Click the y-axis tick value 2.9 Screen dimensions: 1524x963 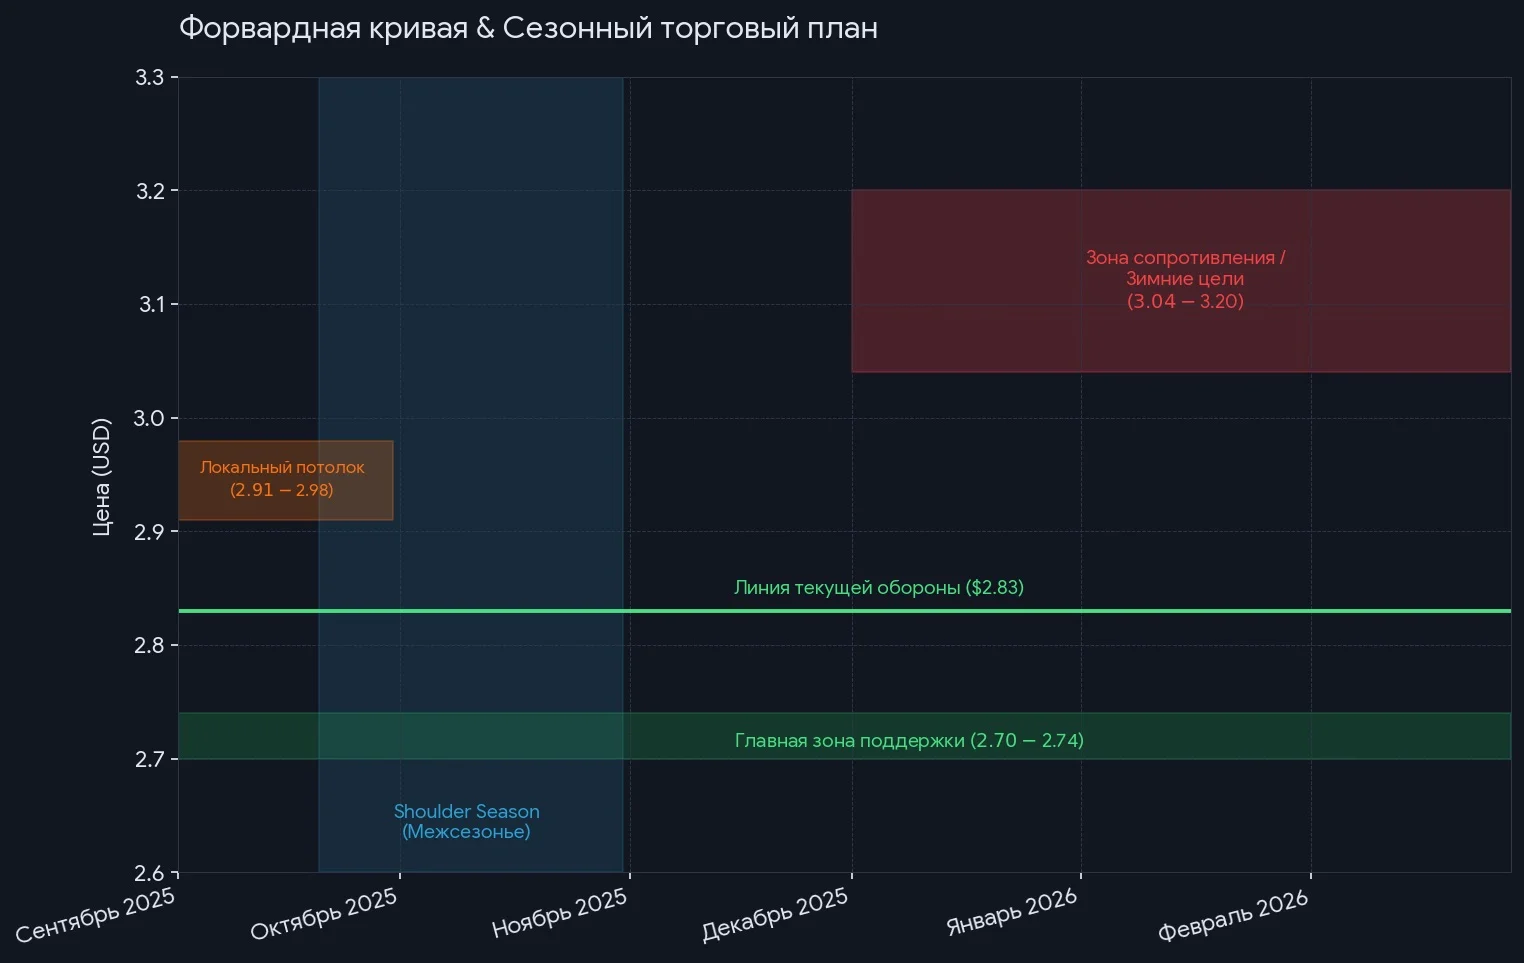(150, 532)
